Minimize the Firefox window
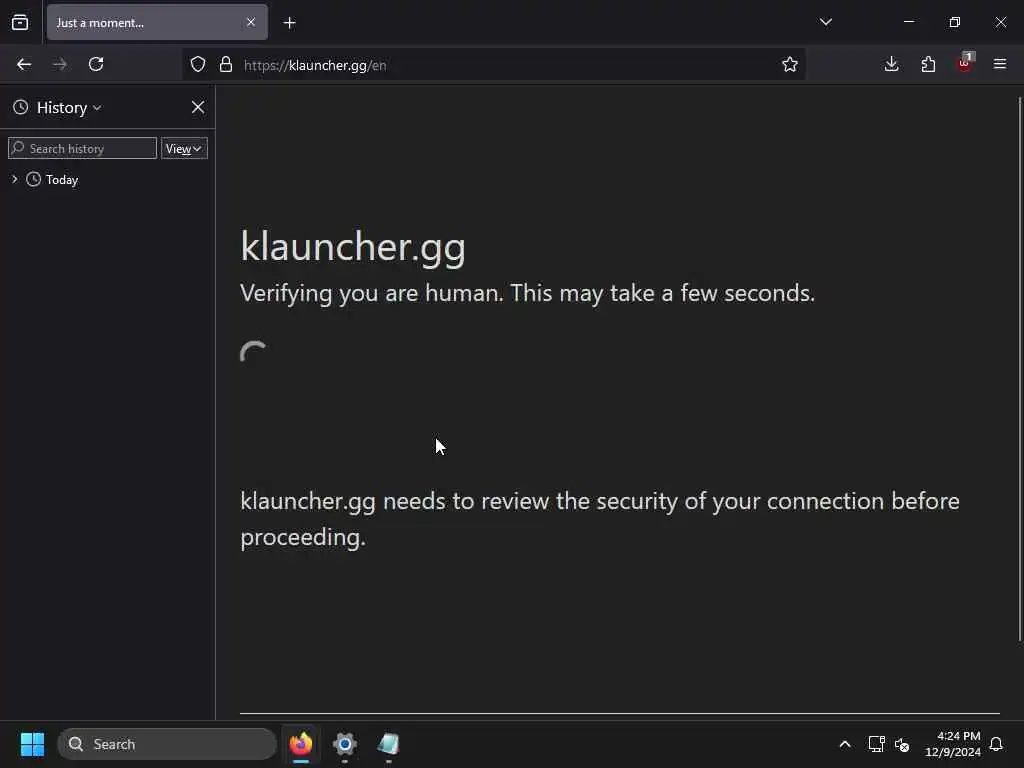 tap(908, 22)
